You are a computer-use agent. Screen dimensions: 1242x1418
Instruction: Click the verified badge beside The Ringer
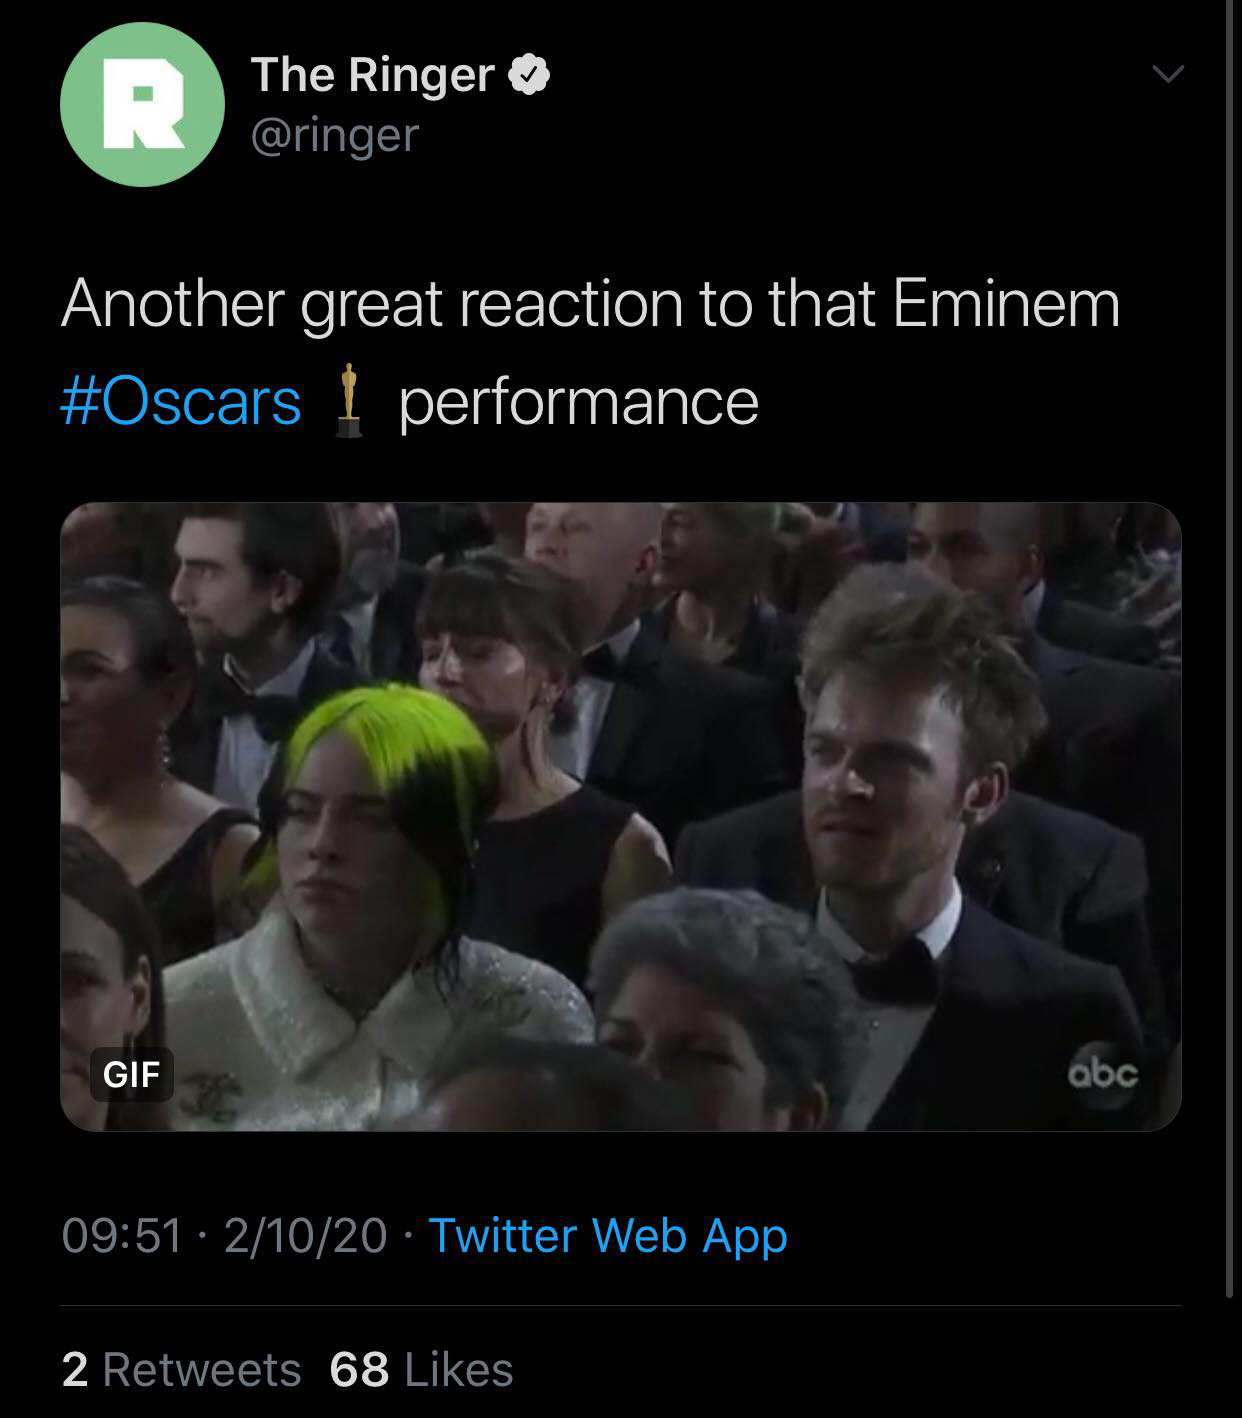[x=529, y=75]
